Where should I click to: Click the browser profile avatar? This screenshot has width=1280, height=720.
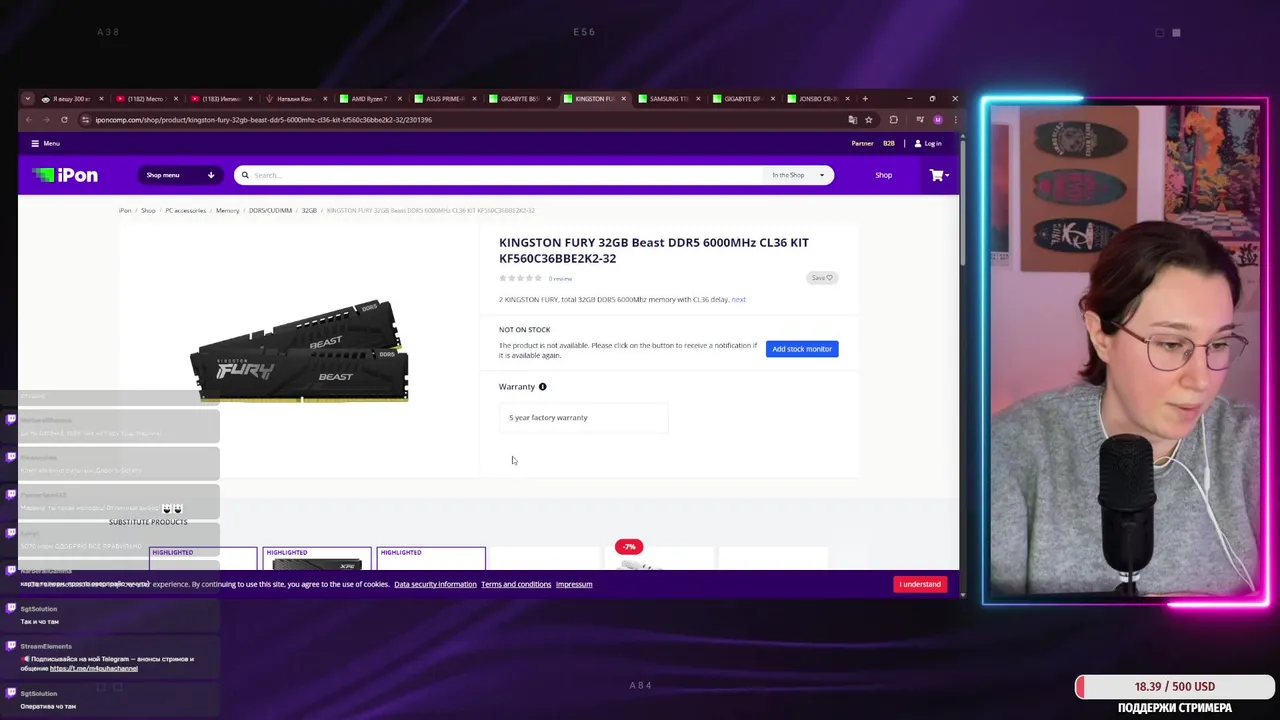click(x=937, y=119)
